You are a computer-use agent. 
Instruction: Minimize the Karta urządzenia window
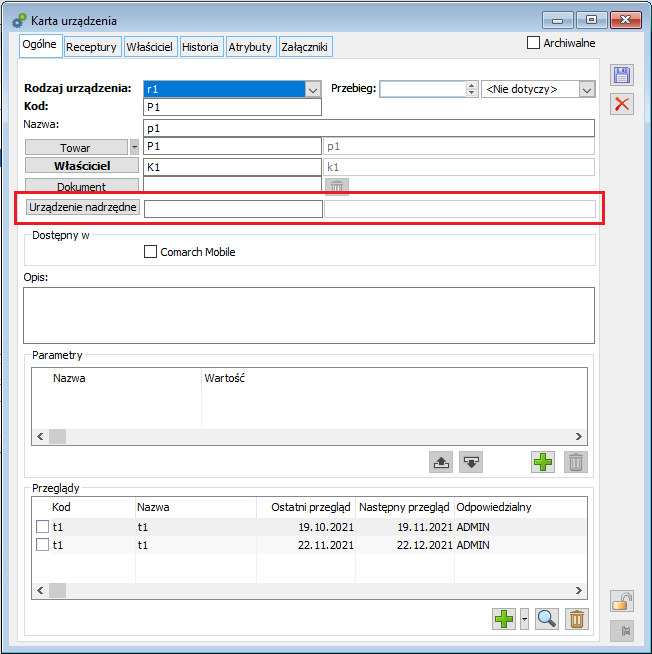(558, 20)
